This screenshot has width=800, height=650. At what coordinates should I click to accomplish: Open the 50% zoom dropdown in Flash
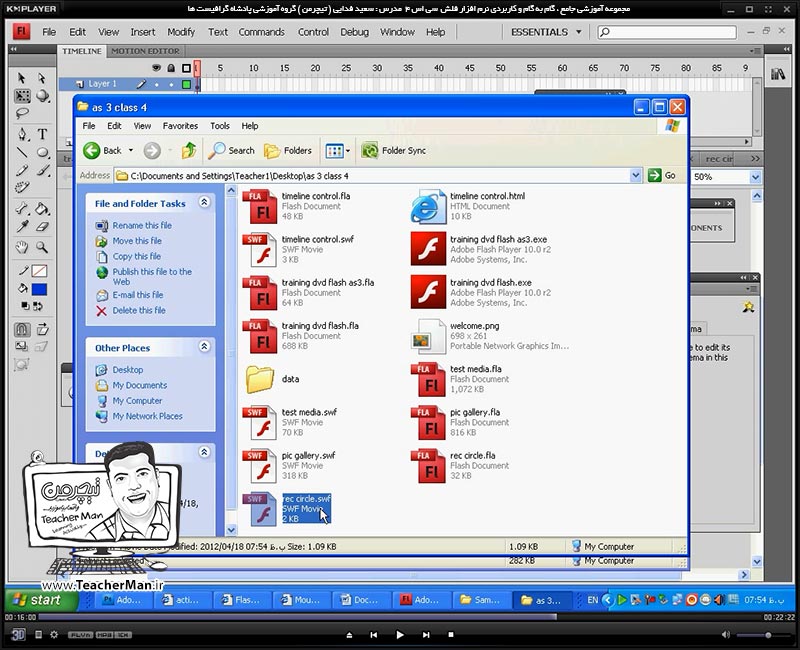pos(755,177)
